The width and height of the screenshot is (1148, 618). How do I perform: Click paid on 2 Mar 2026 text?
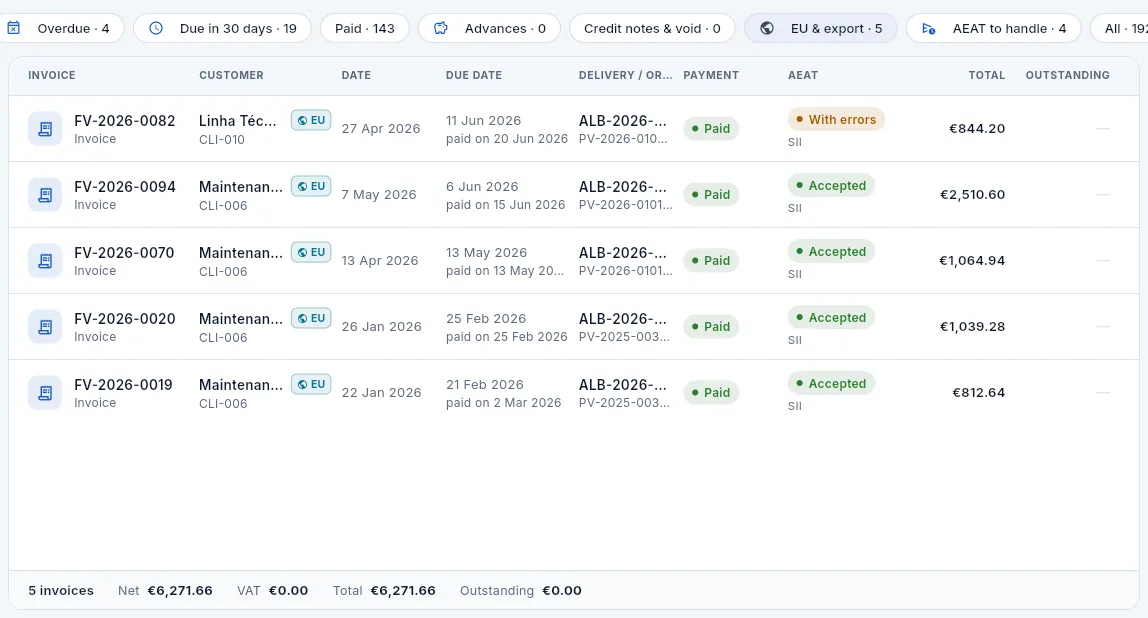coord(504,403)
